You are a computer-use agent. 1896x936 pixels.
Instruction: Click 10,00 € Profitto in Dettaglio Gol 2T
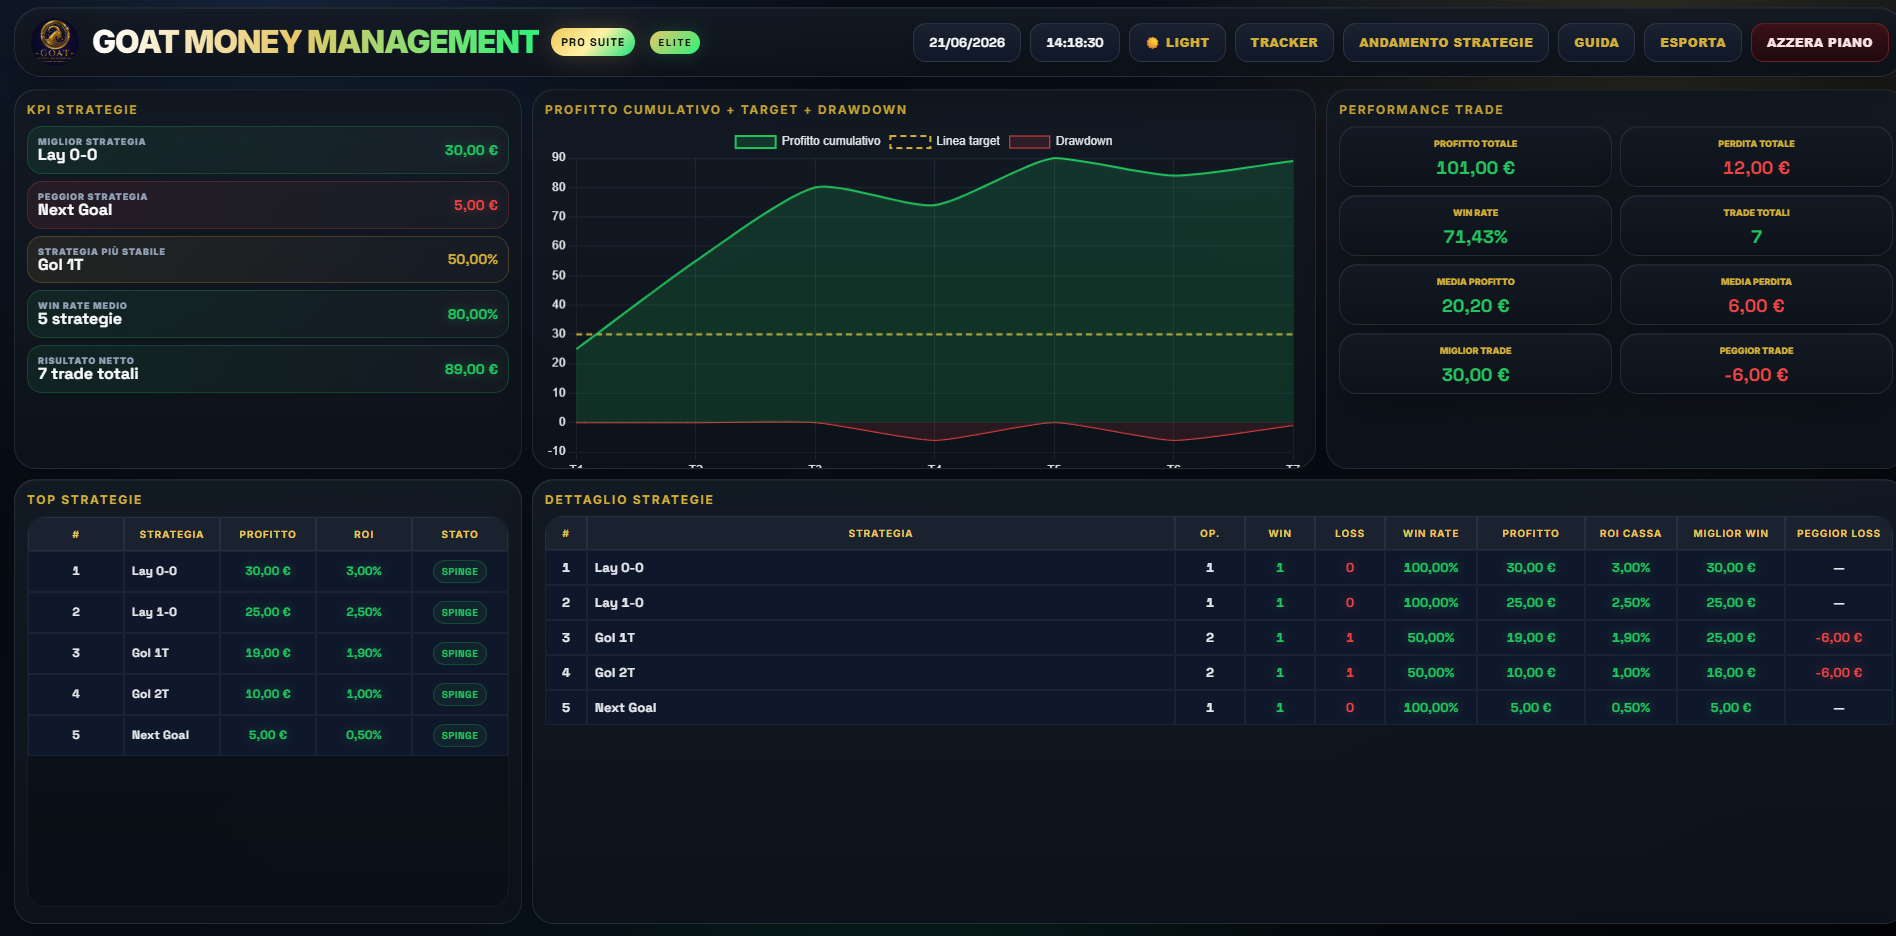pos(1530,673)
